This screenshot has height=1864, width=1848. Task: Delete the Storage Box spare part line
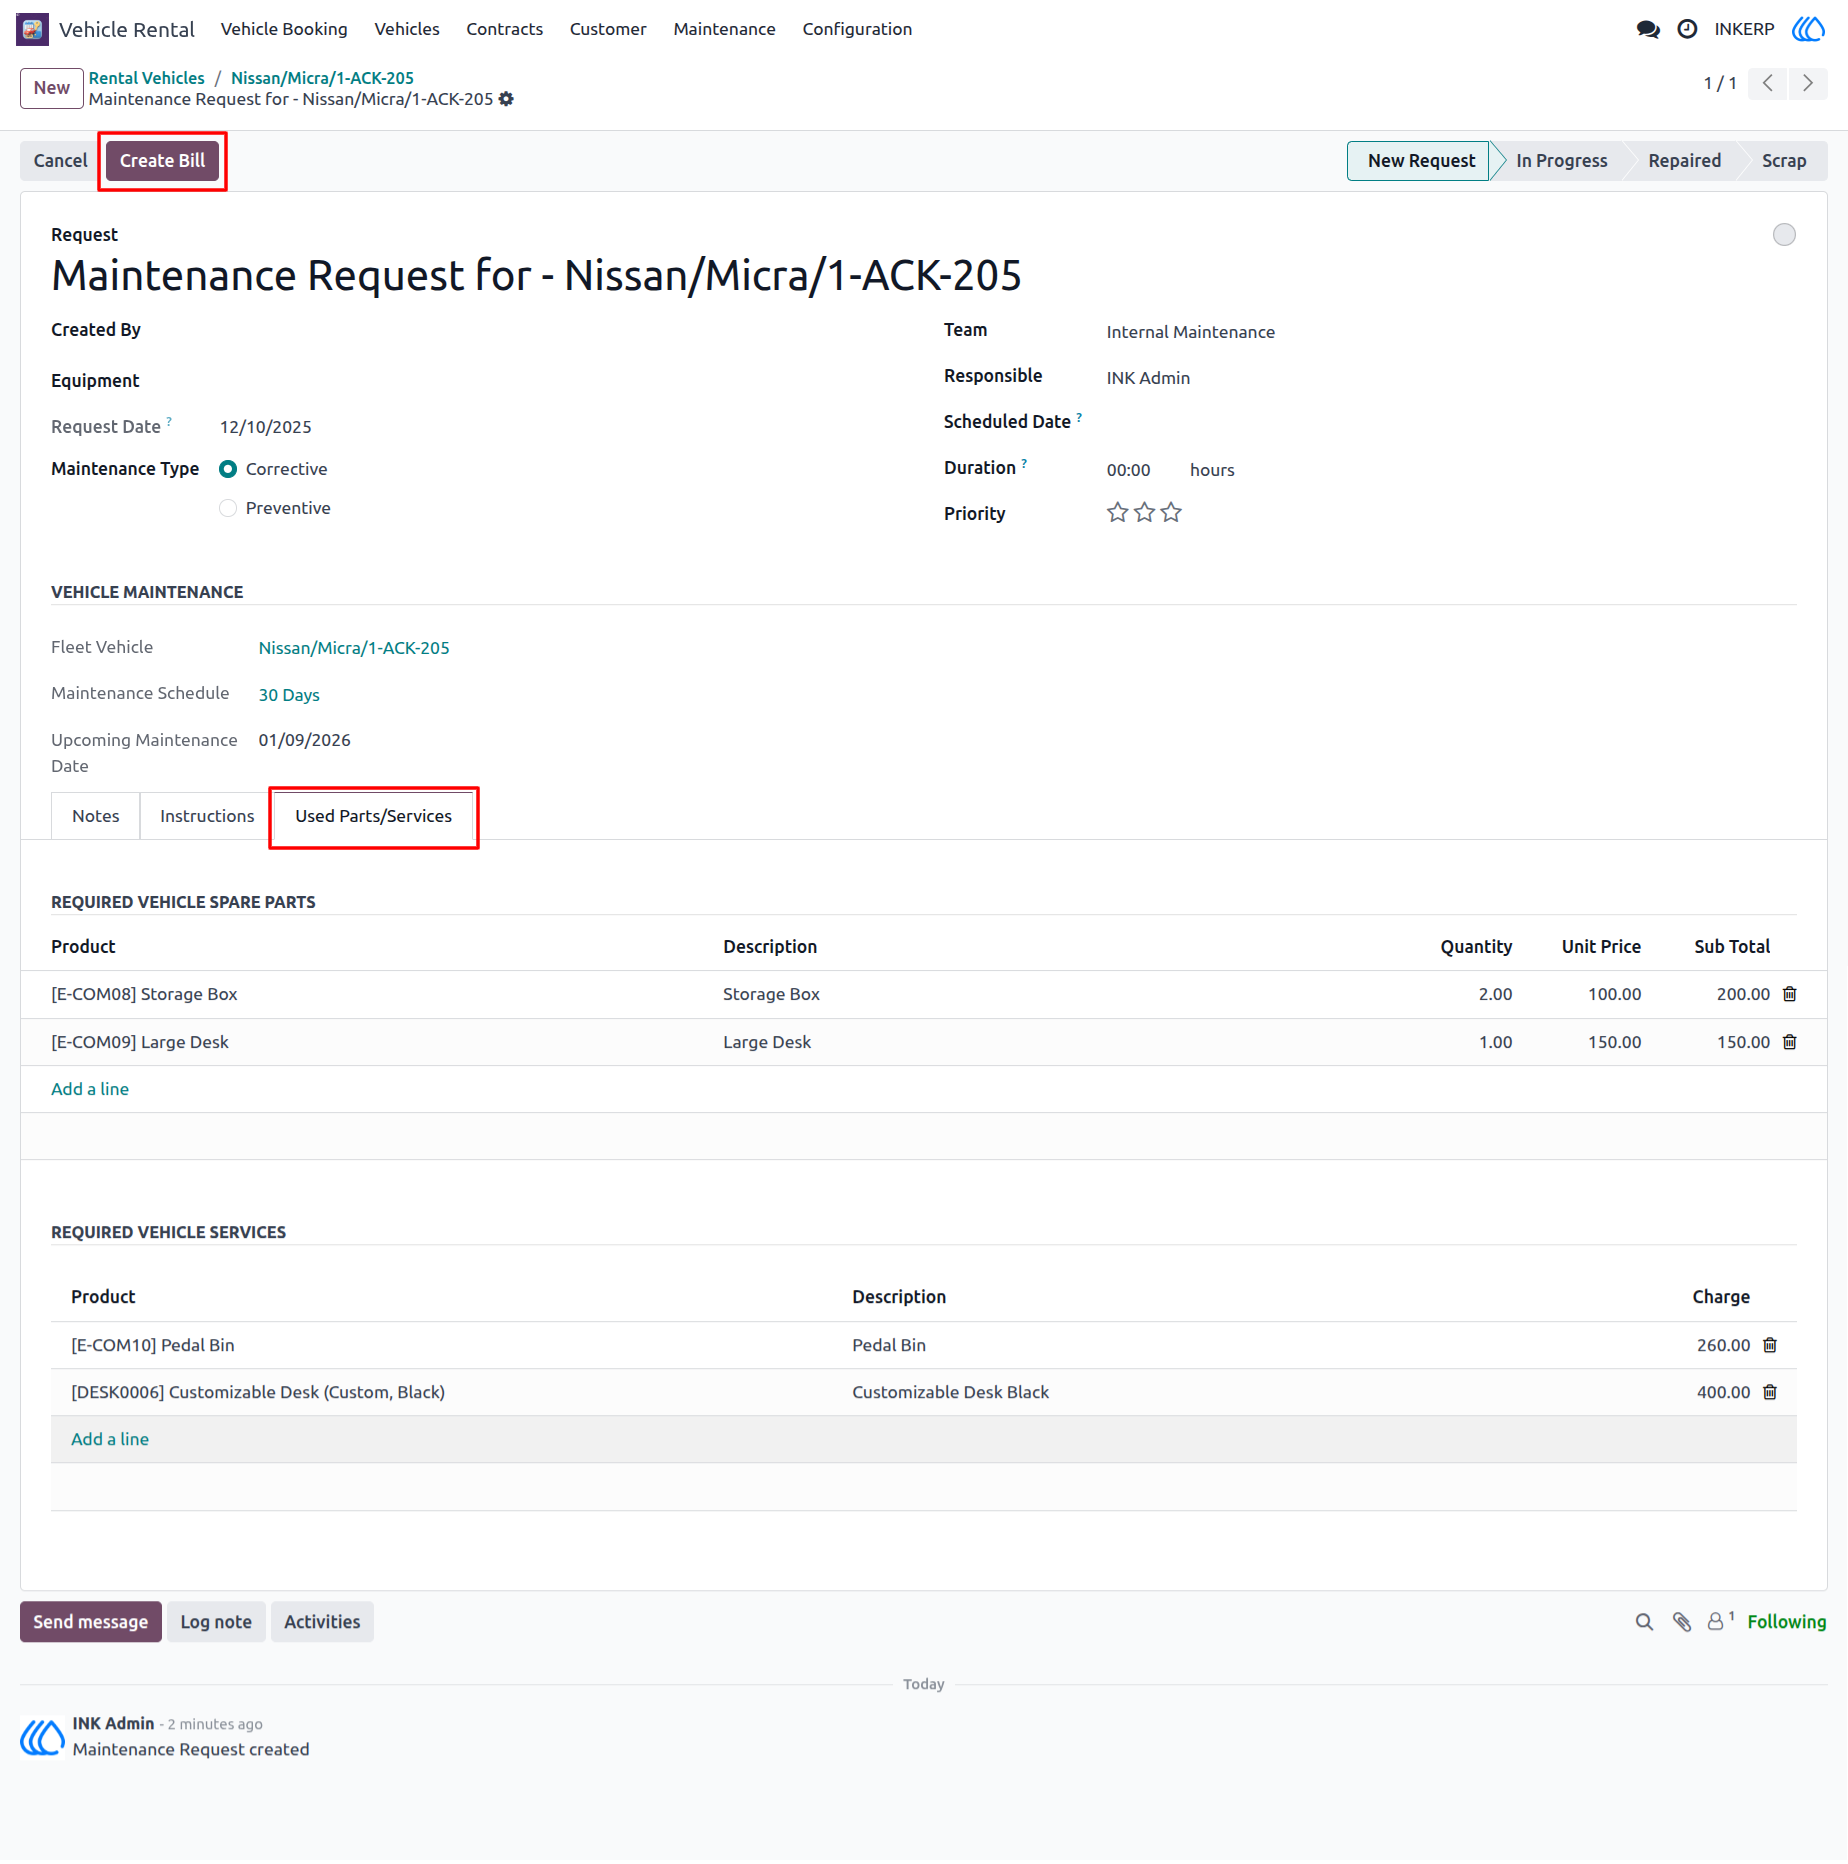coord(1790,994)
